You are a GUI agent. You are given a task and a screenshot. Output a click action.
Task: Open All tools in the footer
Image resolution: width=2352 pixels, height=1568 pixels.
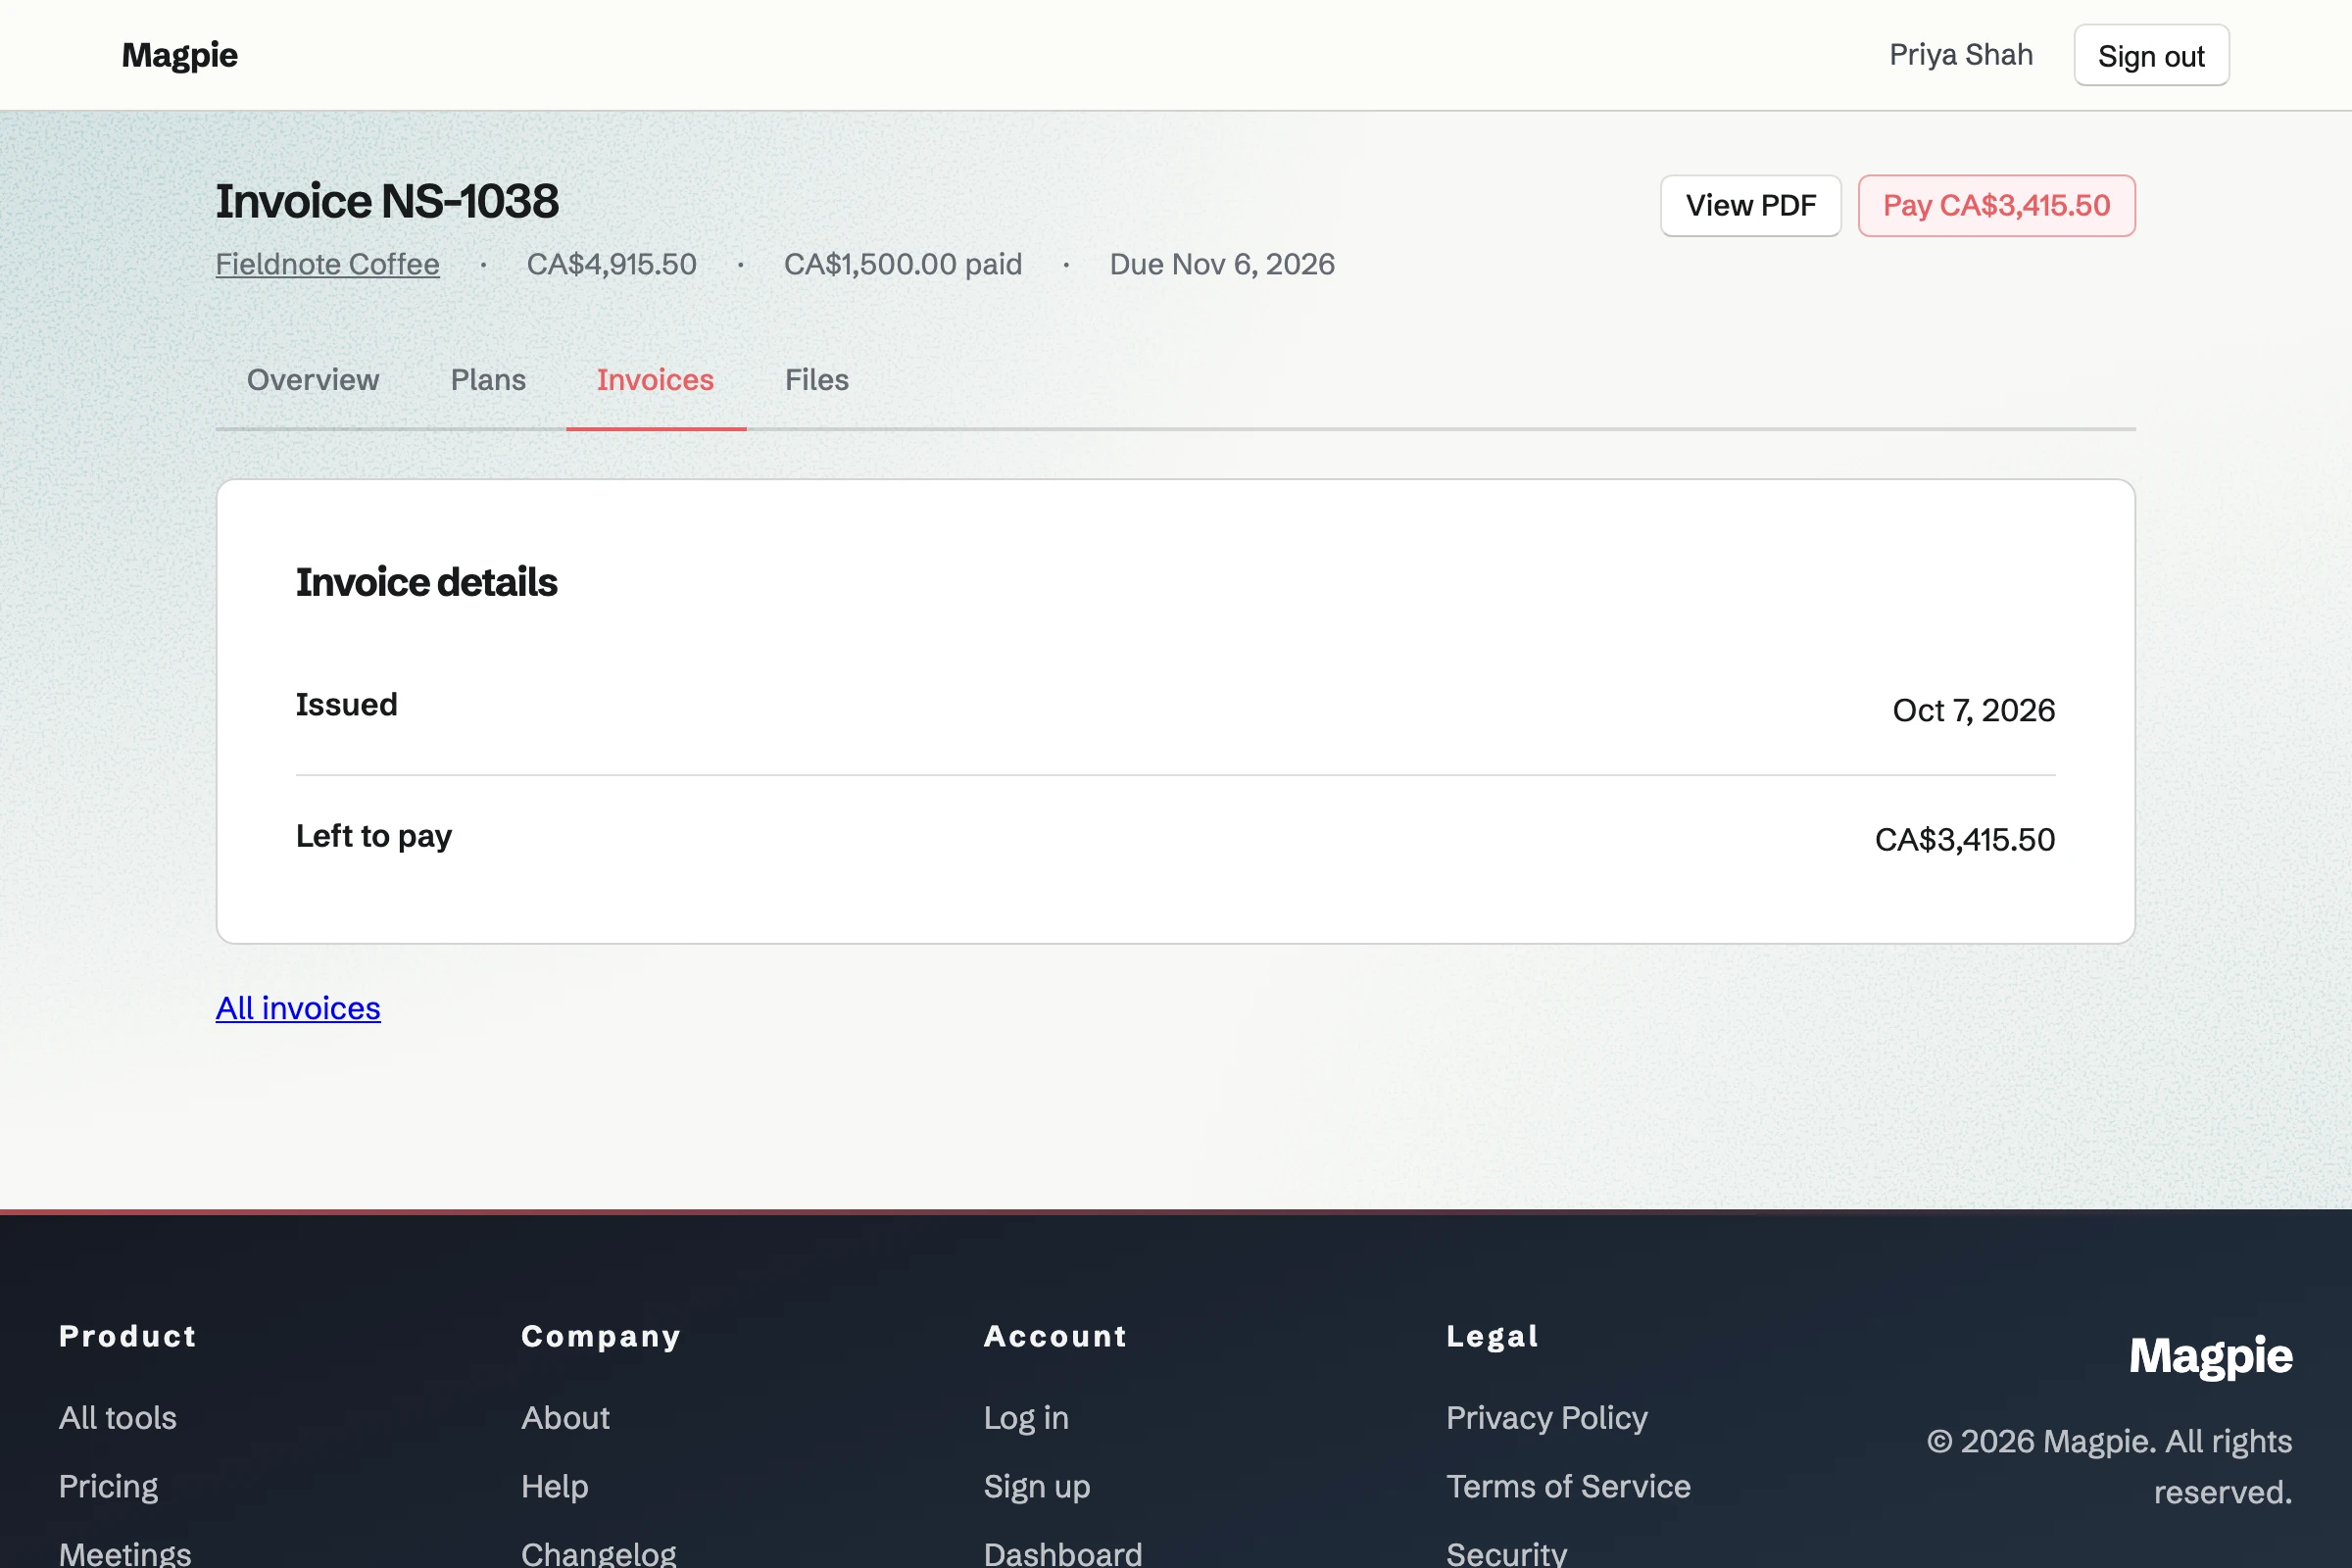[118, 1418]
